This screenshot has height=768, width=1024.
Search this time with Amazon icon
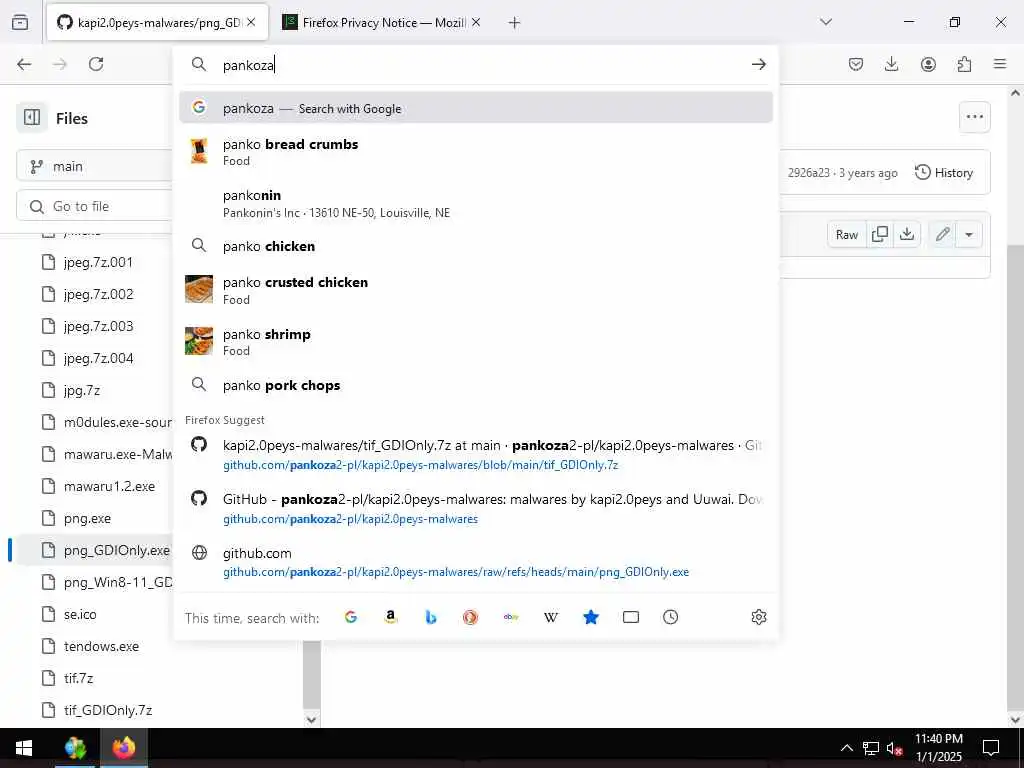391,617
